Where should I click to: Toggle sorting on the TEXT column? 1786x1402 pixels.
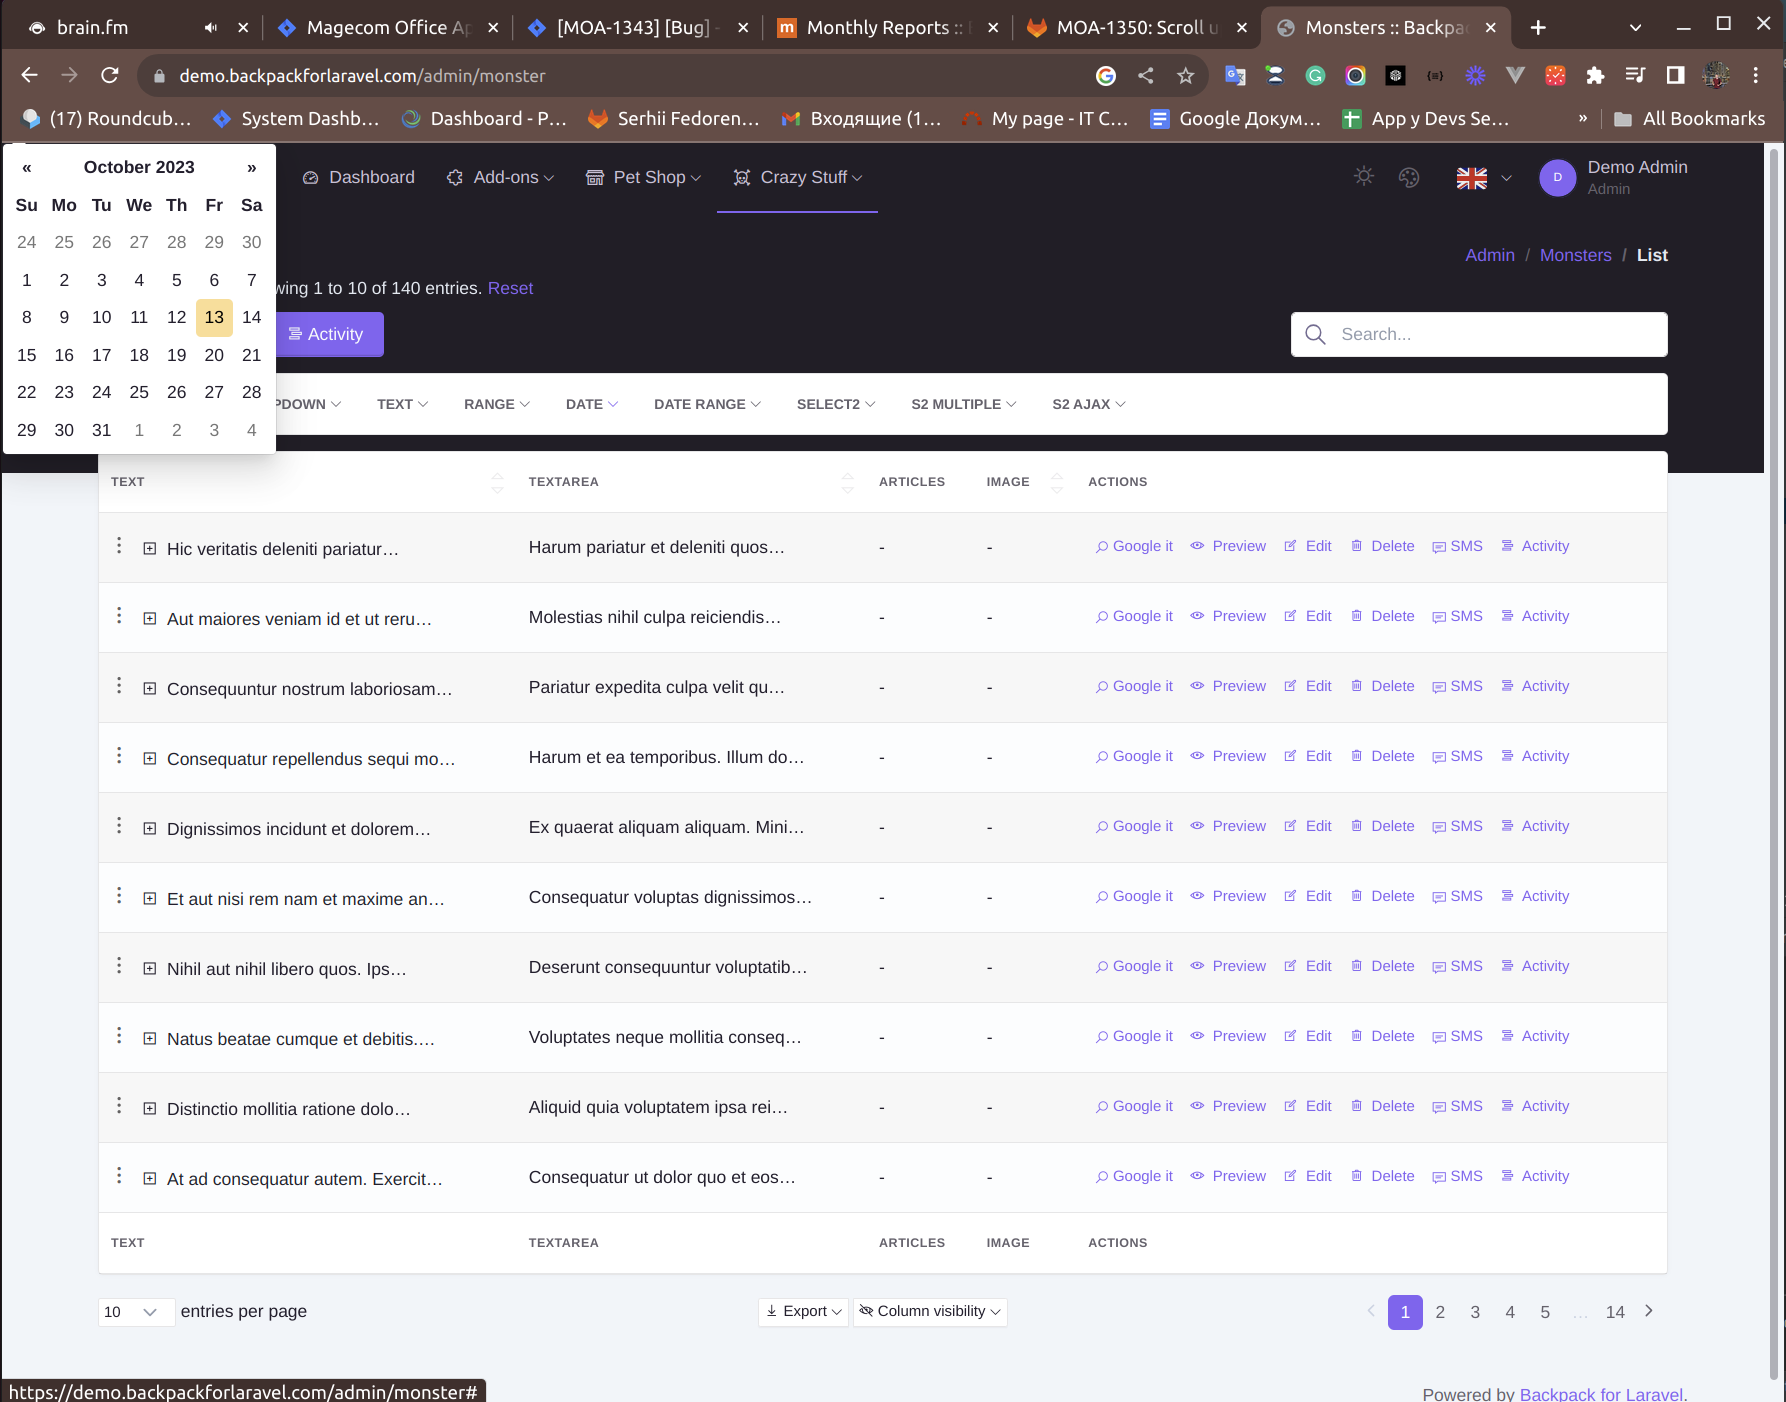[x=497, y=482]
